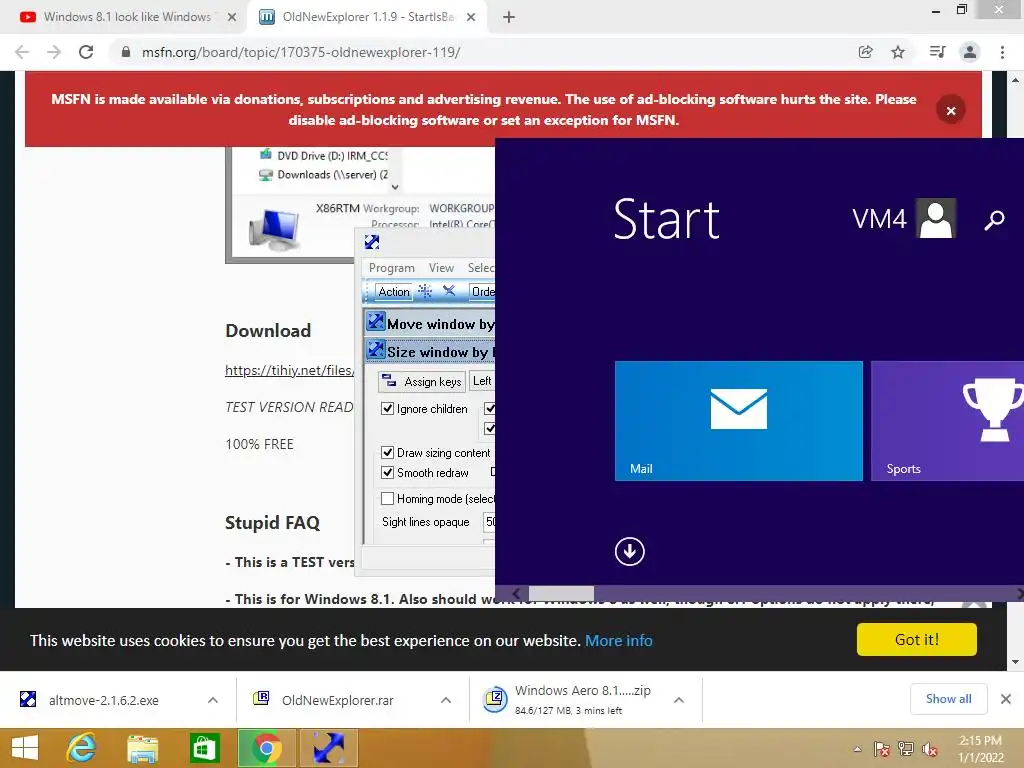Select Size window by row
The image size is (1024, 768).
point(430,352)
